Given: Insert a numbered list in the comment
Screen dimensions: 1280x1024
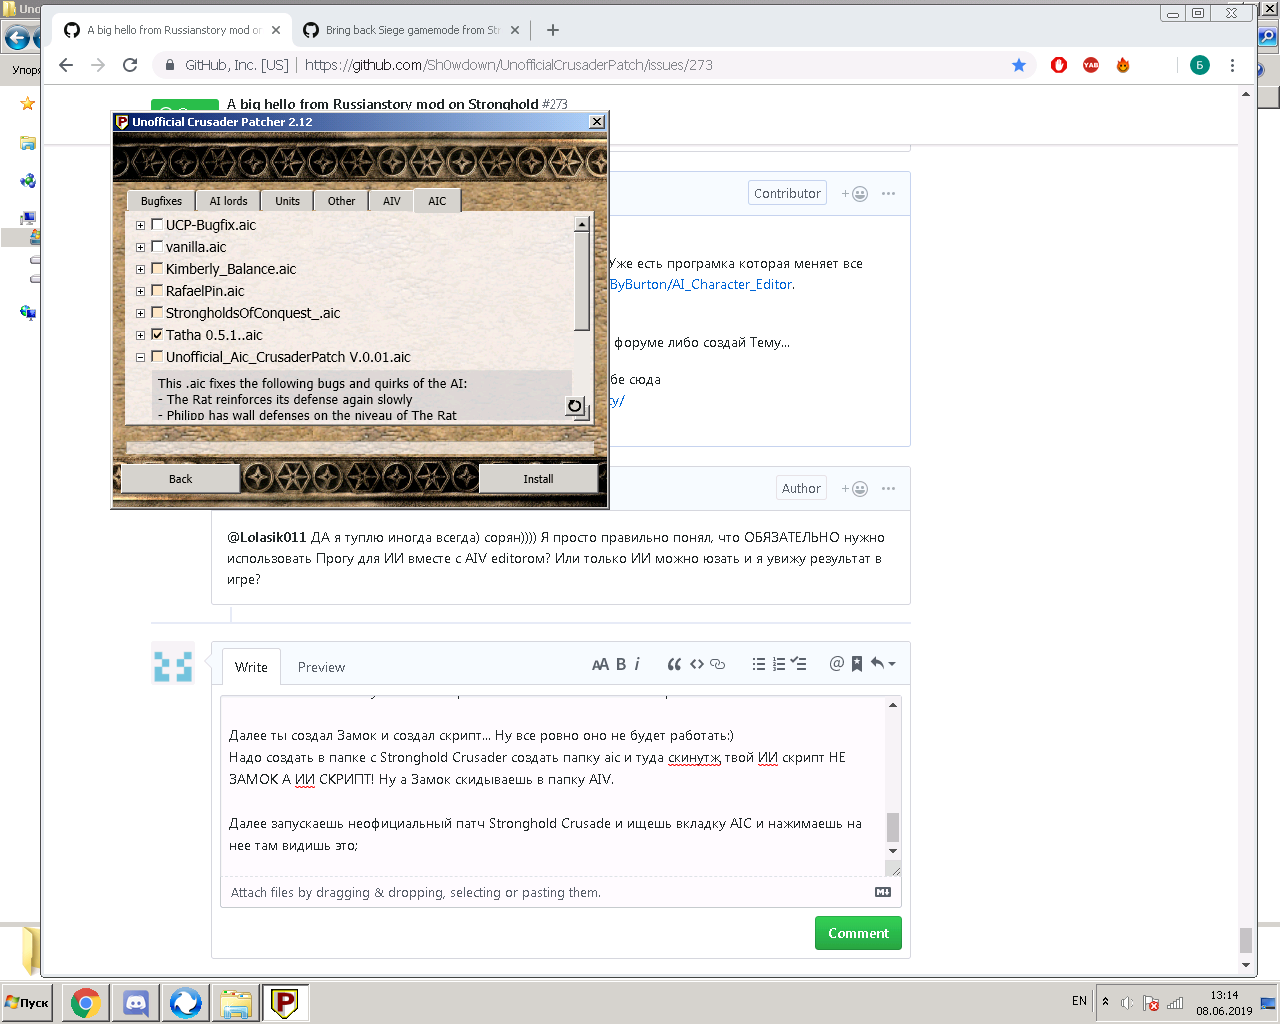Looking at the screenshot, I should coord(779,664).
